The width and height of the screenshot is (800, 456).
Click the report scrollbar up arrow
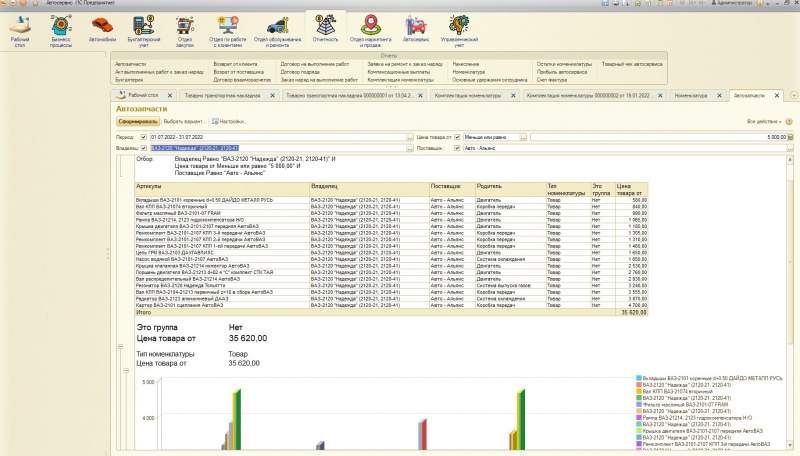(790, 160)
